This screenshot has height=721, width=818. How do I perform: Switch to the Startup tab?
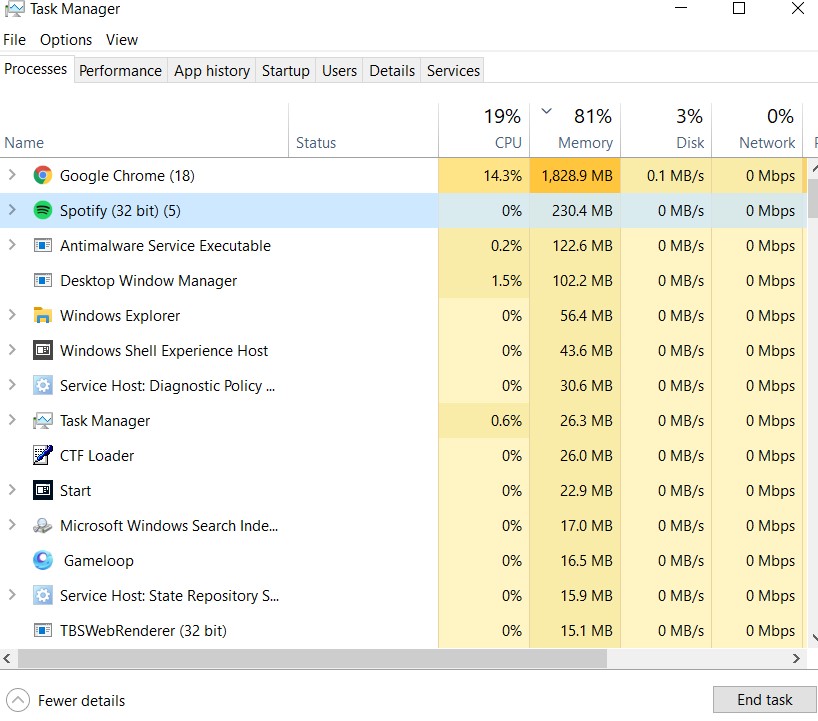[285, 70]
